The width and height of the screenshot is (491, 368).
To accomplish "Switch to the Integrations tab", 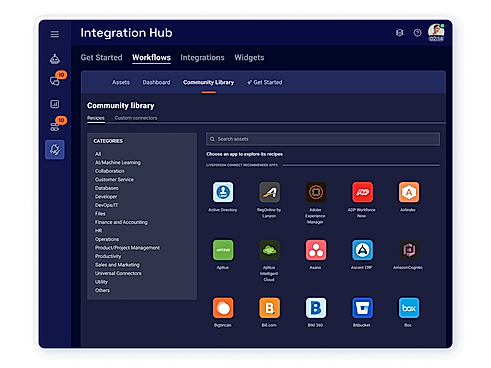I will 202,58.
